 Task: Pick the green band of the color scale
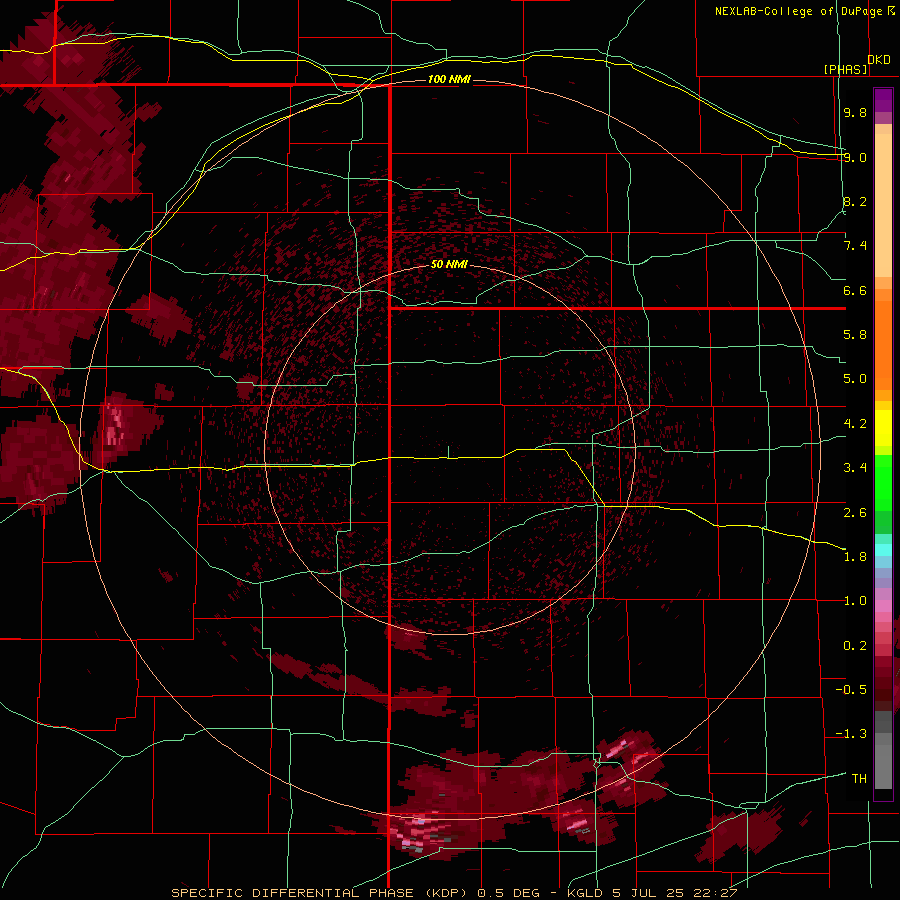pyautogui.click(x=883, y=483)
